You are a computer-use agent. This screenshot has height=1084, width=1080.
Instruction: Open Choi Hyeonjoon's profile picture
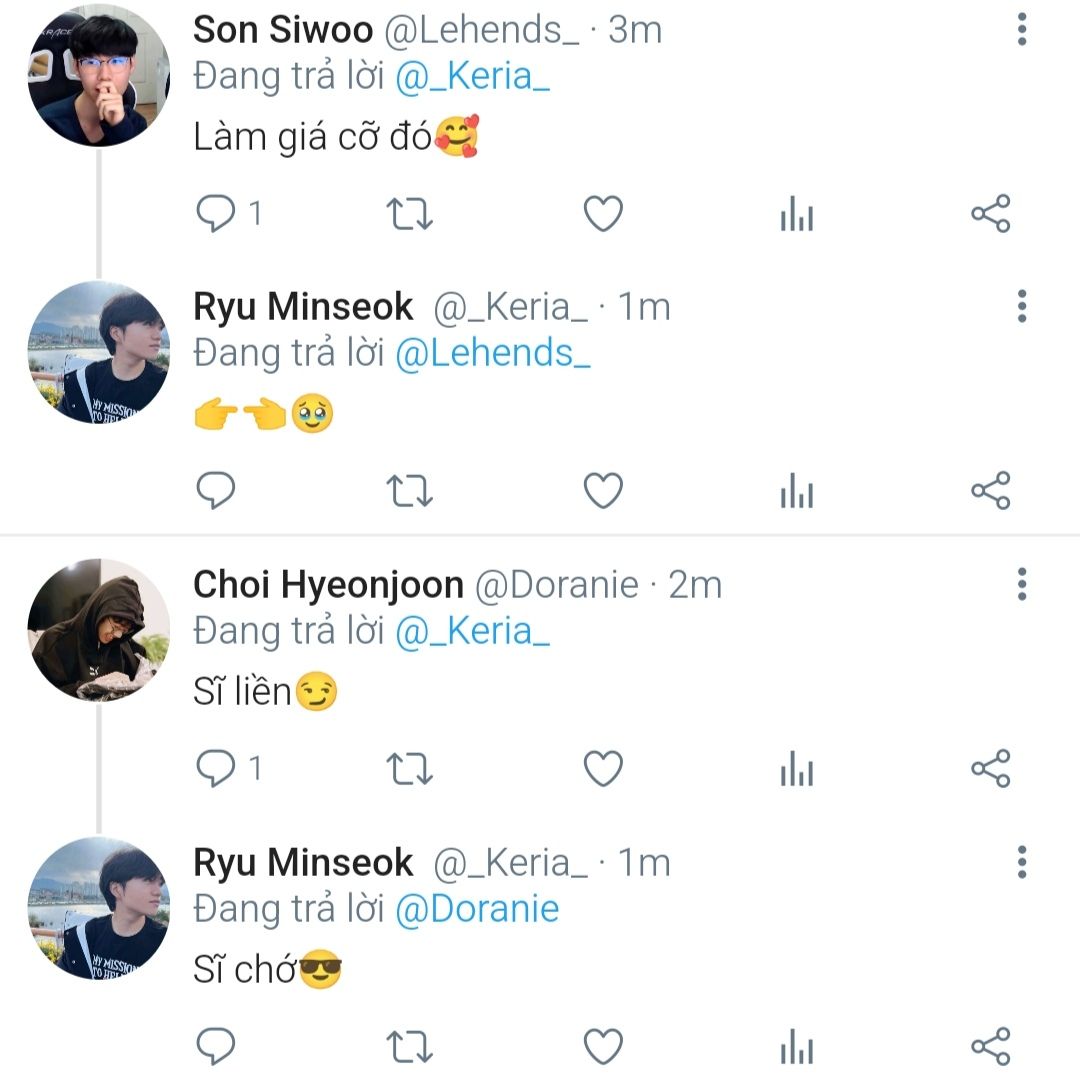coord(98,630)
